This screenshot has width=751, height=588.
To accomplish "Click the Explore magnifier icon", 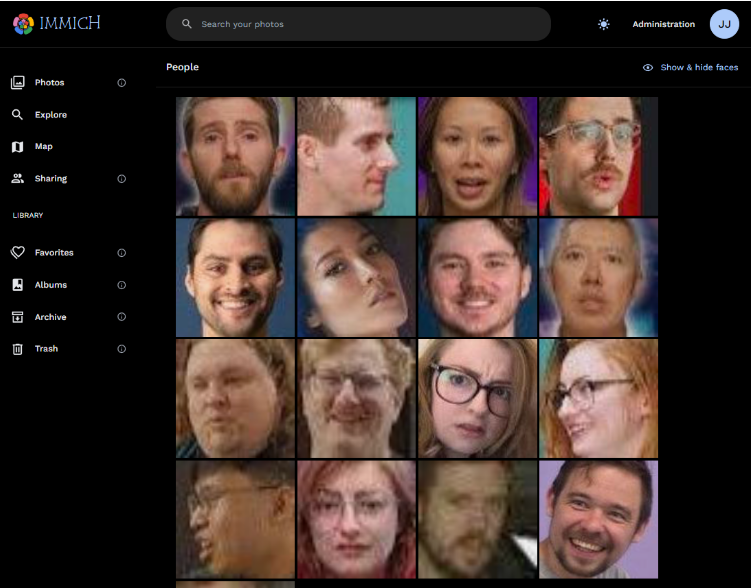I will click(x=17, y=114).
